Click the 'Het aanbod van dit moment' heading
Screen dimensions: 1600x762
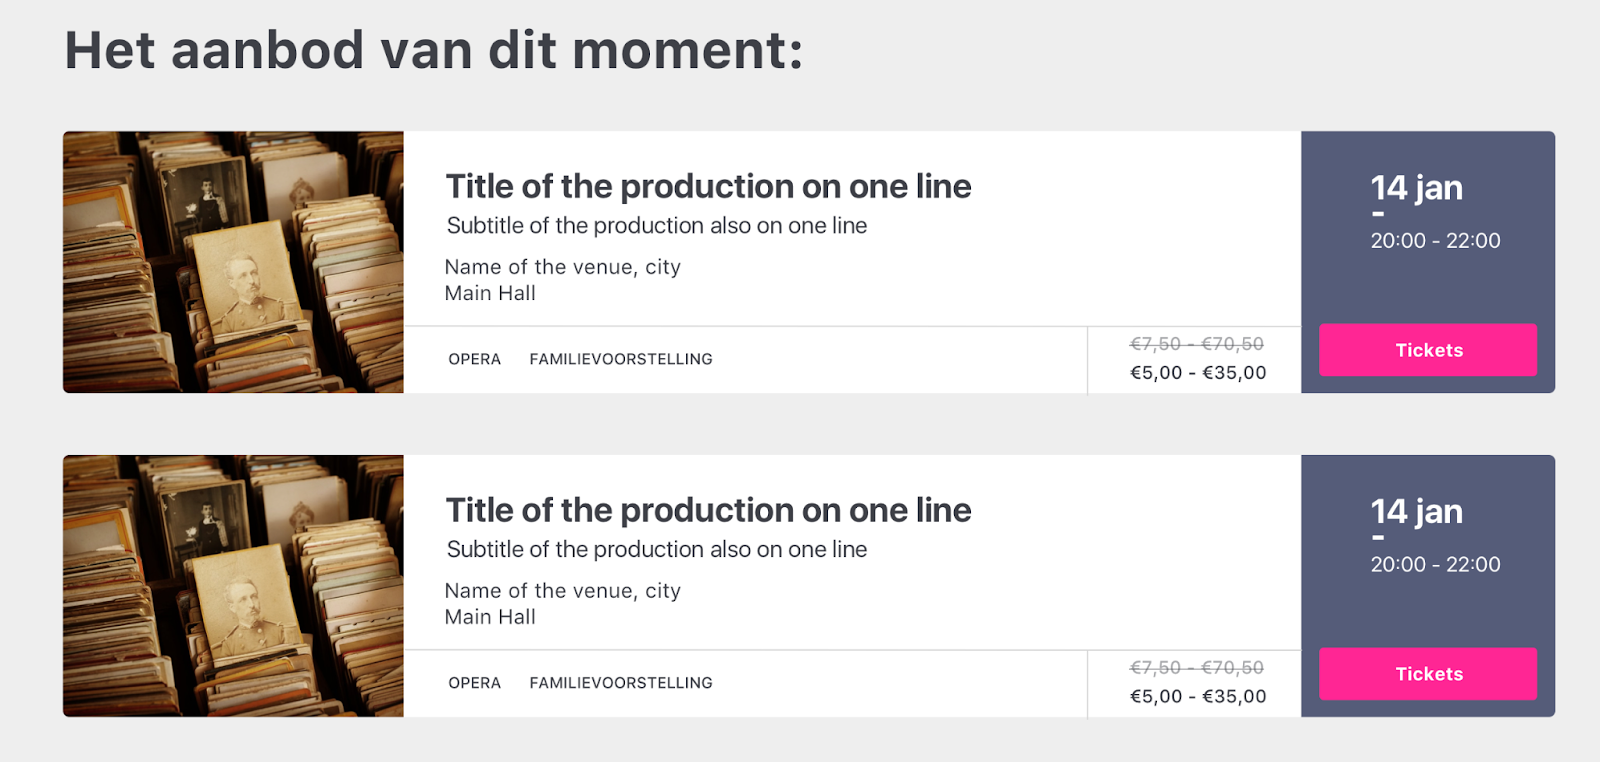tap(434, 50)
